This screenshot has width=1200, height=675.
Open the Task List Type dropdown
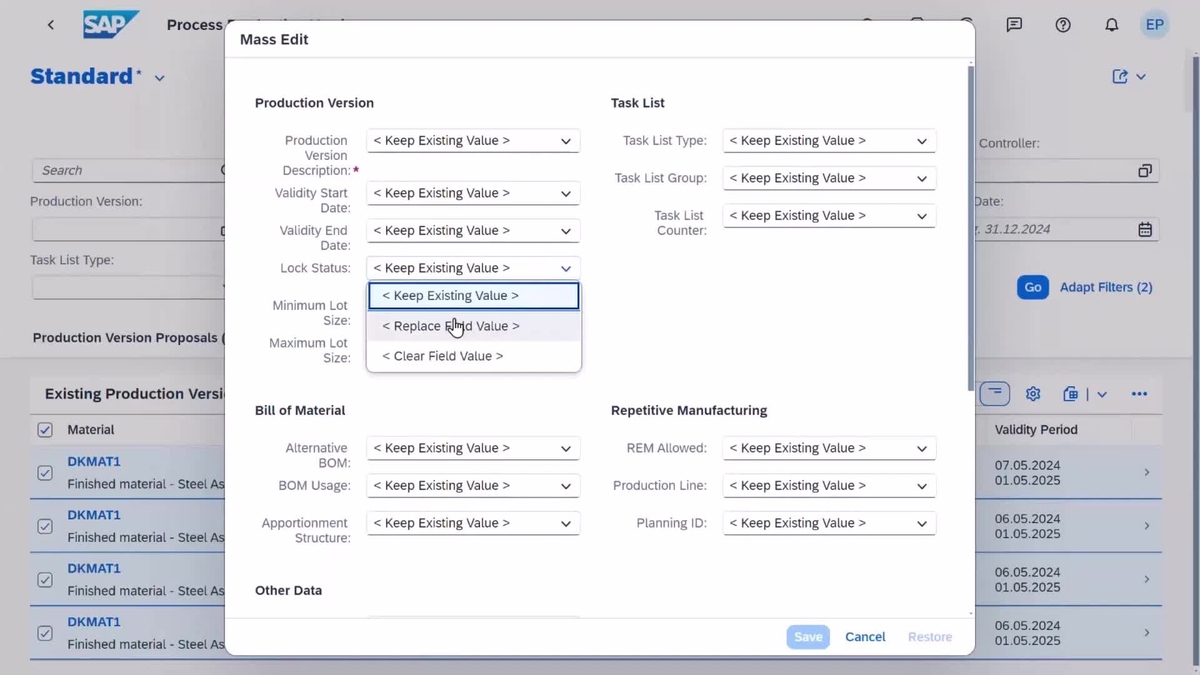click(828, 140)
